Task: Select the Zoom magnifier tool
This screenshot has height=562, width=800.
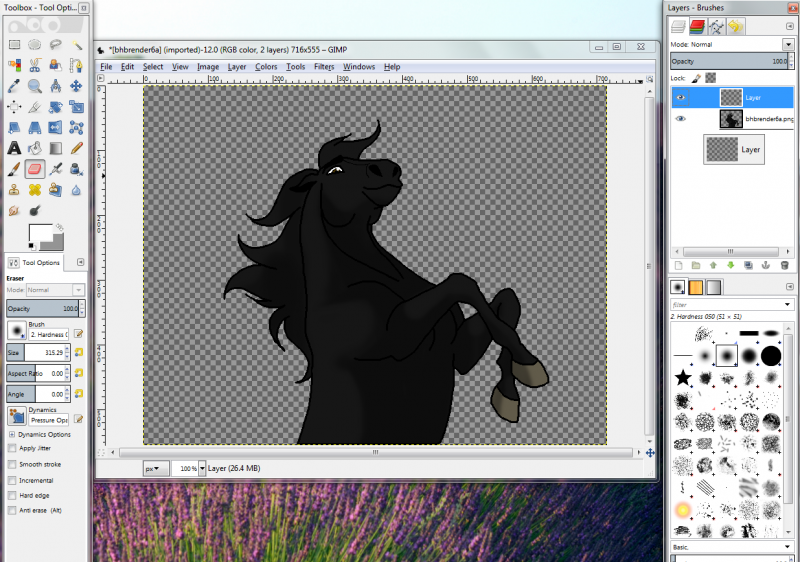Action: tap(35, 86)
